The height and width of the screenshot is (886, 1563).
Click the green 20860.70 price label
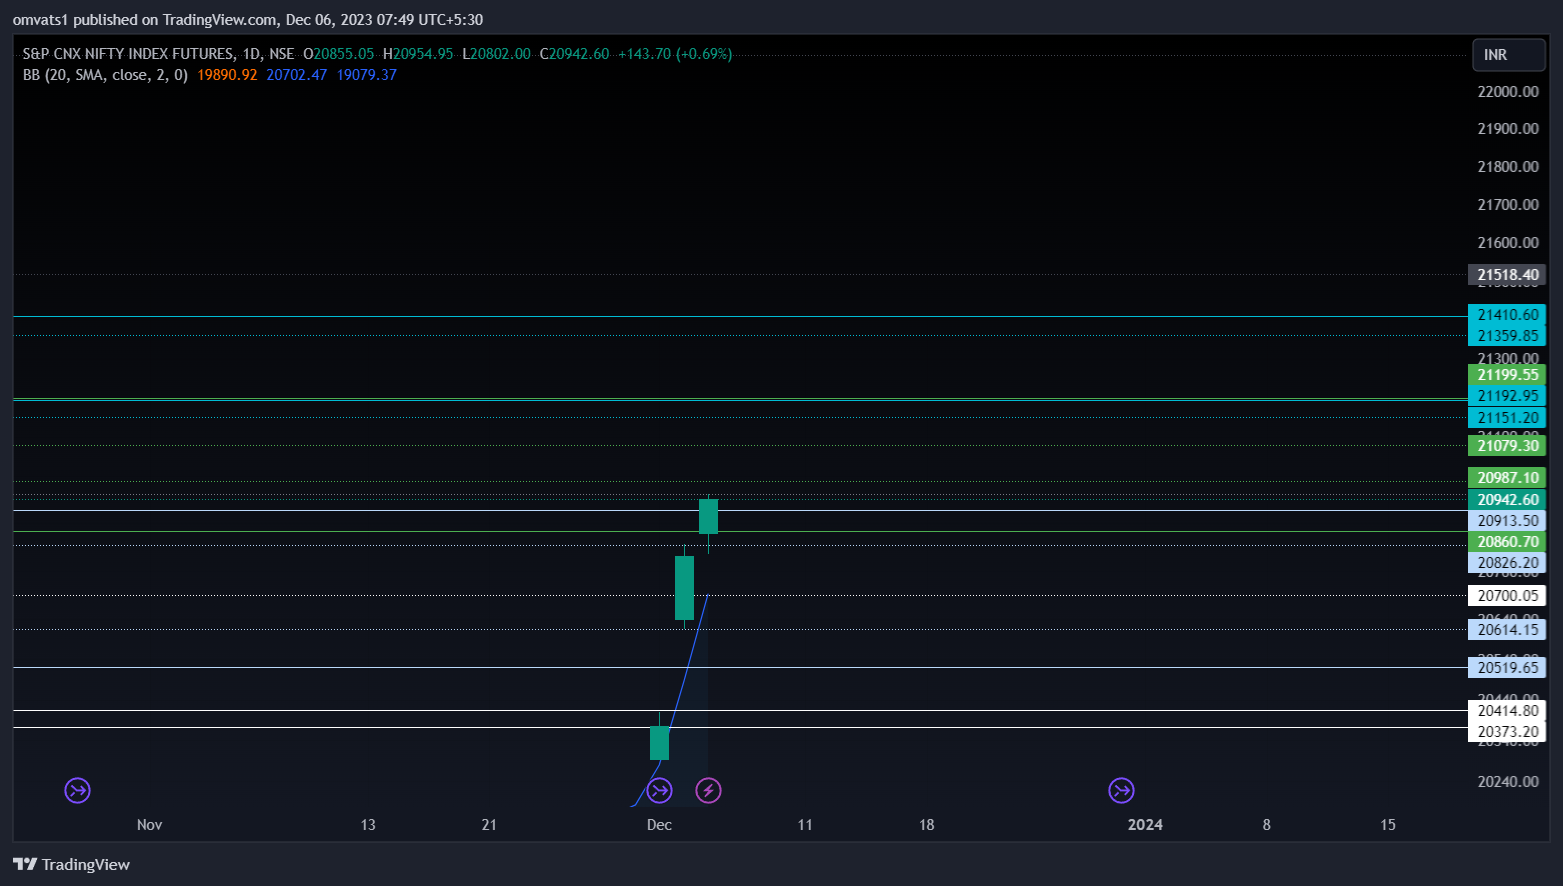click(1507, 541)
